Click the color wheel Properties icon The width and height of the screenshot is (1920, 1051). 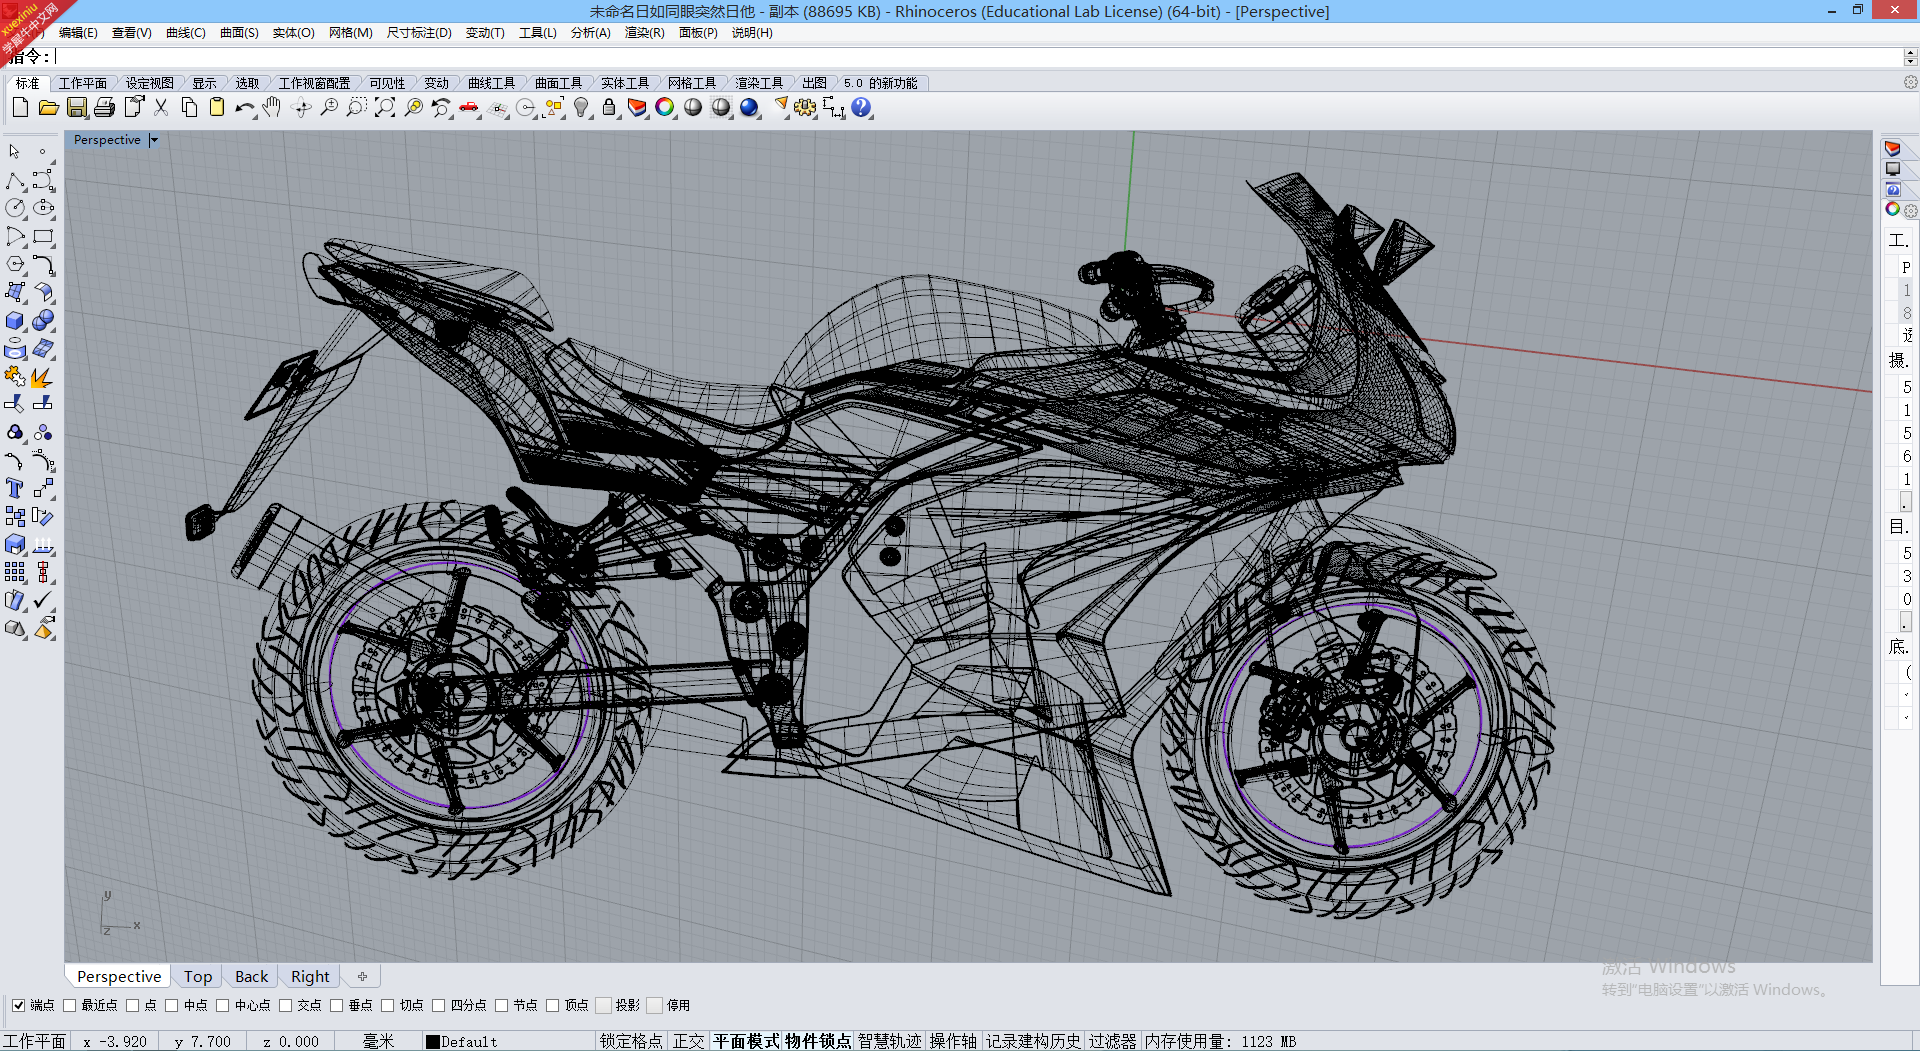point(665,107)
